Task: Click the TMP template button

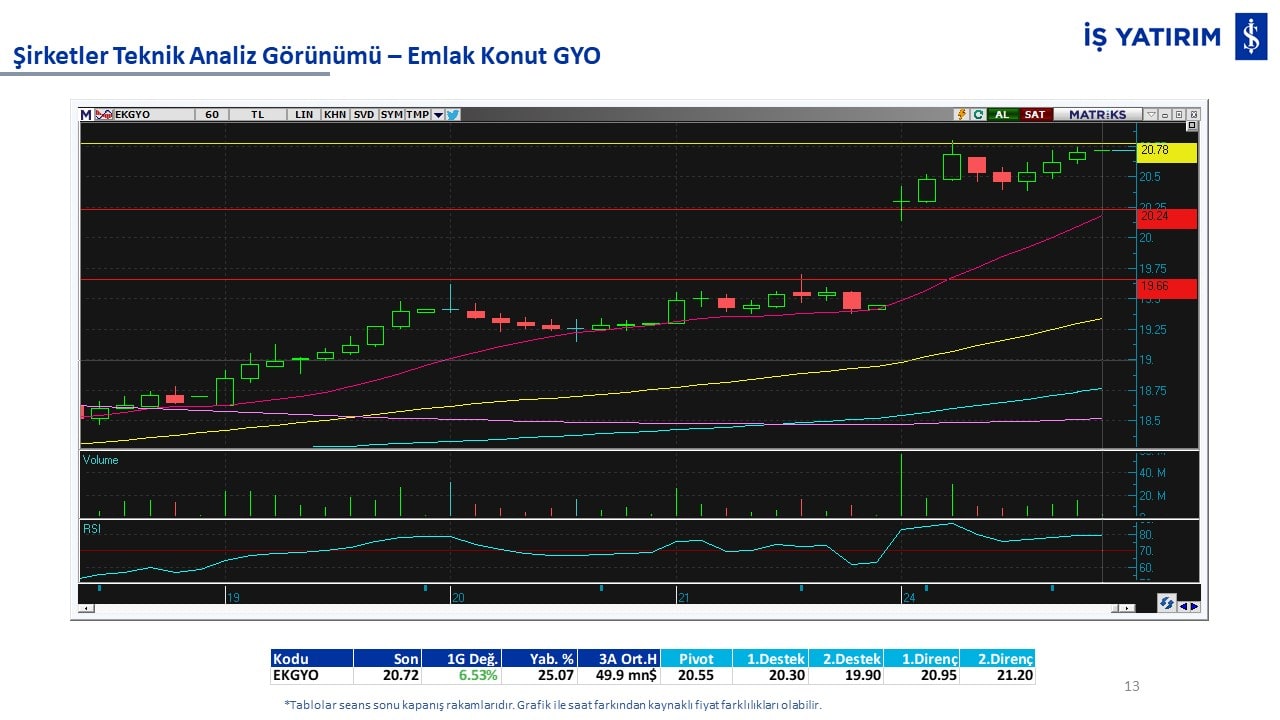Action: 417,115
